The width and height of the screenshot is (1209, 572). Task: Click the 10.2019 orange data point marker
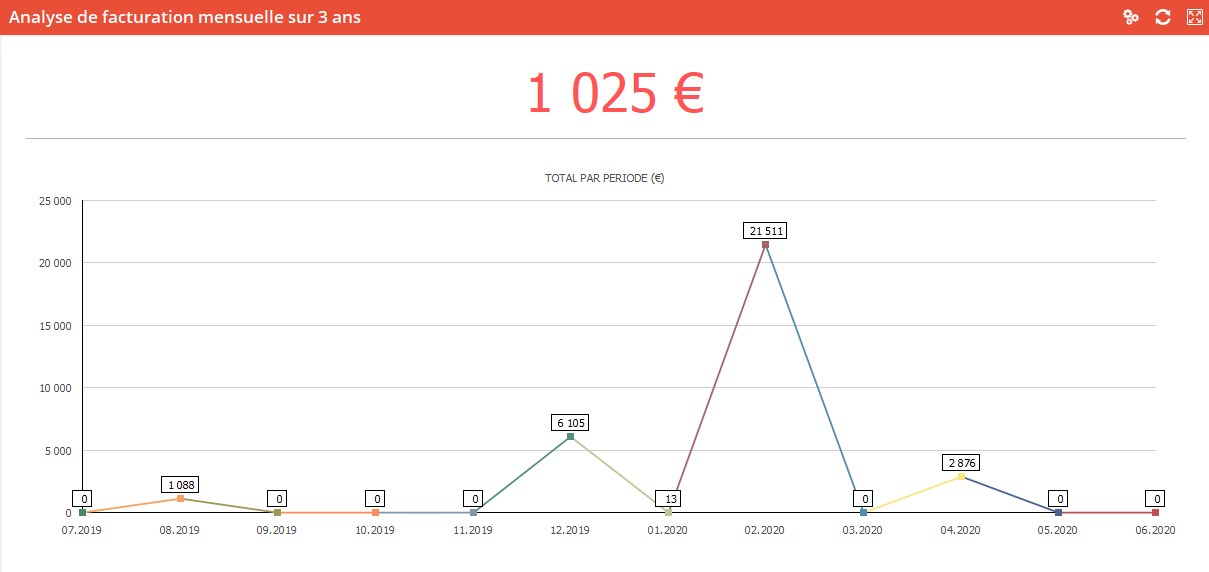click(375, 512)
